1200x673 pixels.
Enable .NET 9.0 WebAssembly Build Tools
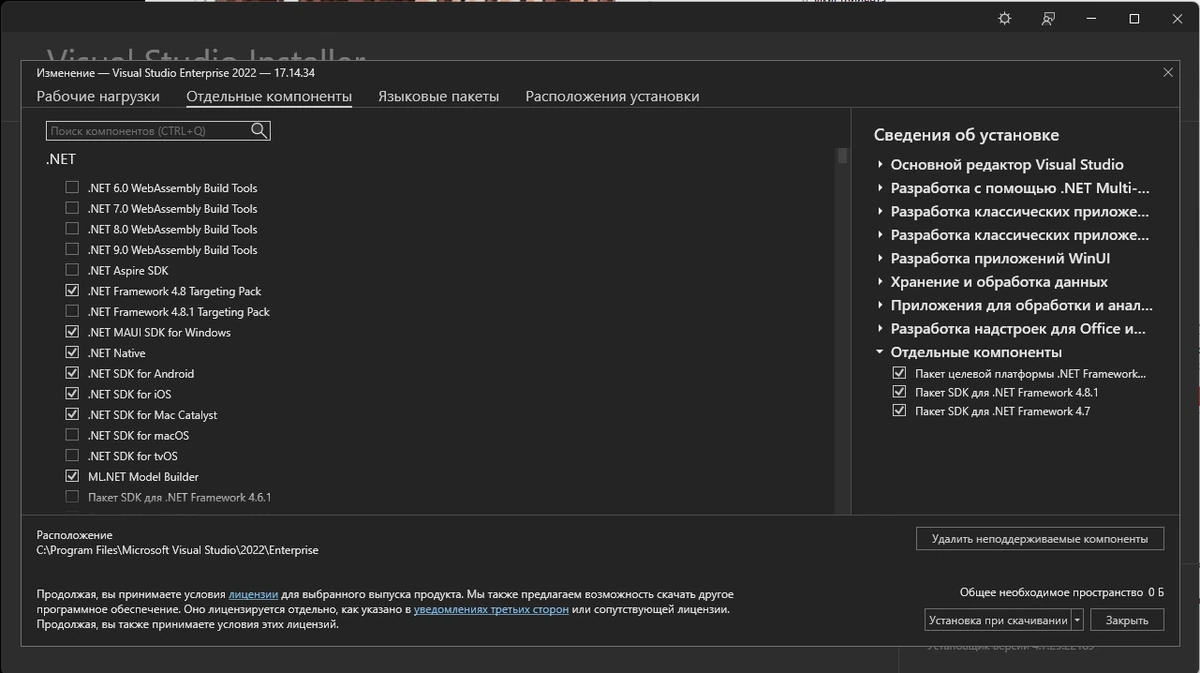(x=72, y=250)
